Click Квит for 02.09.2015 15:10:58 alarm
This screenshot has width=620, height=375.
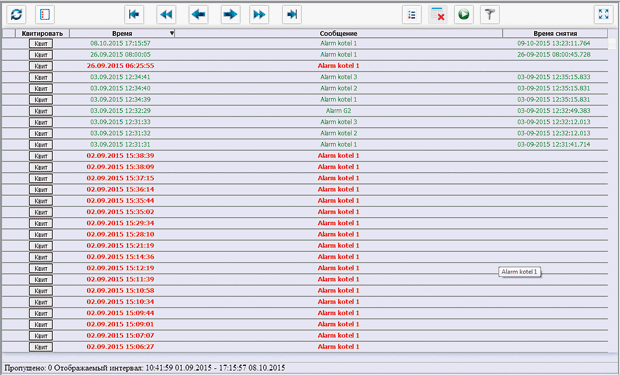click(x=41, y=291)
